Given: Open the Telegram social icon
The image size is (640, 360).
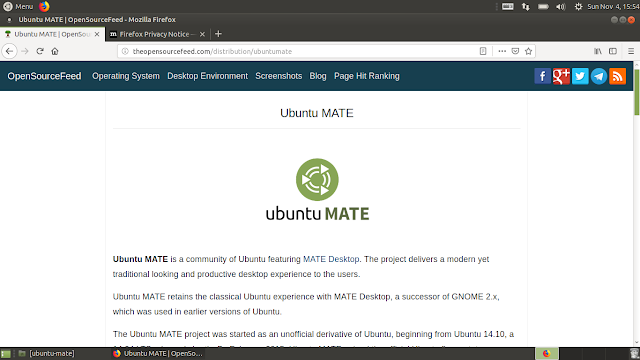Looking at the screenshot, I should point(599,76).
